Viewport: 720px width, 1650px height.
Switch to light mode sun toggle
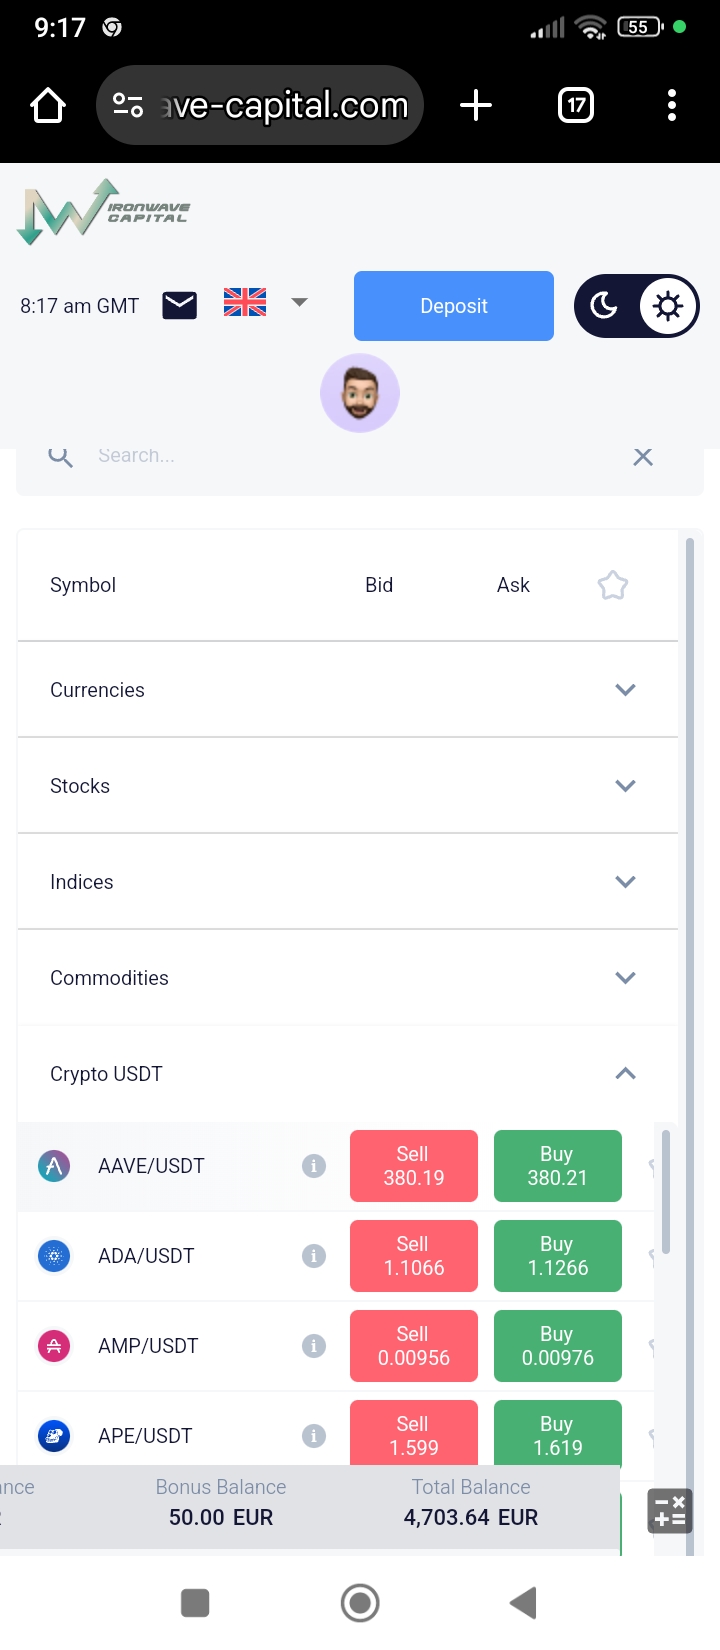pyautogui.click(x=667, y=305)
